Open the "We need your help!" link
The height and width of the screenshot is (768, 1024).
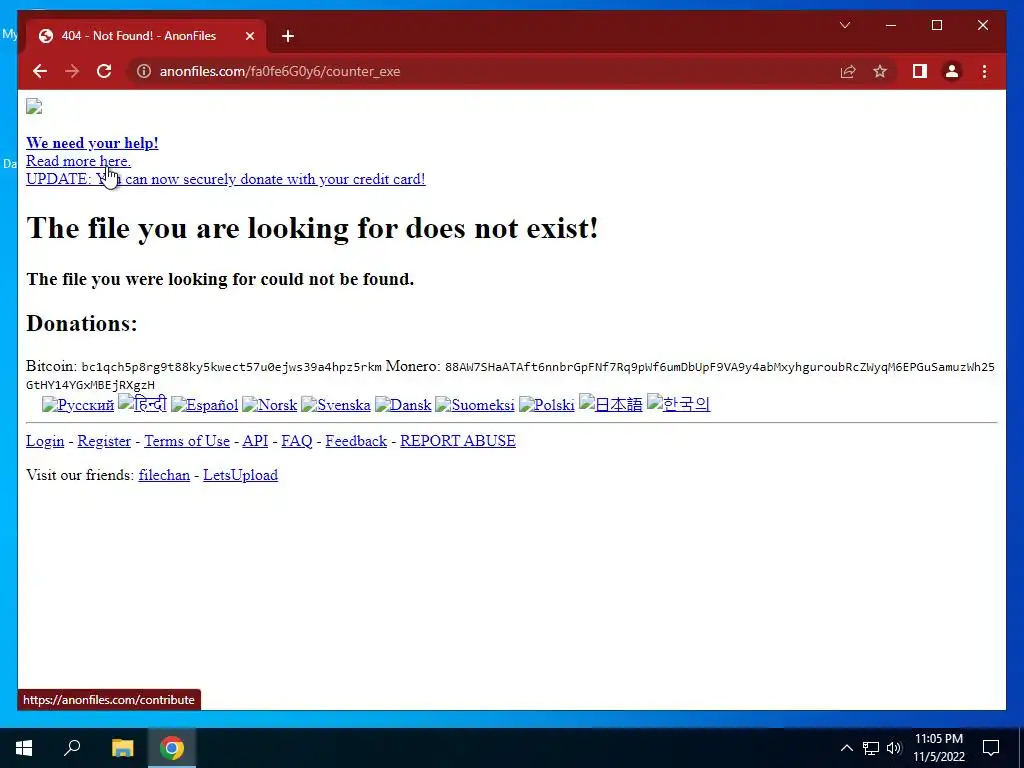[x=92, y=143]
